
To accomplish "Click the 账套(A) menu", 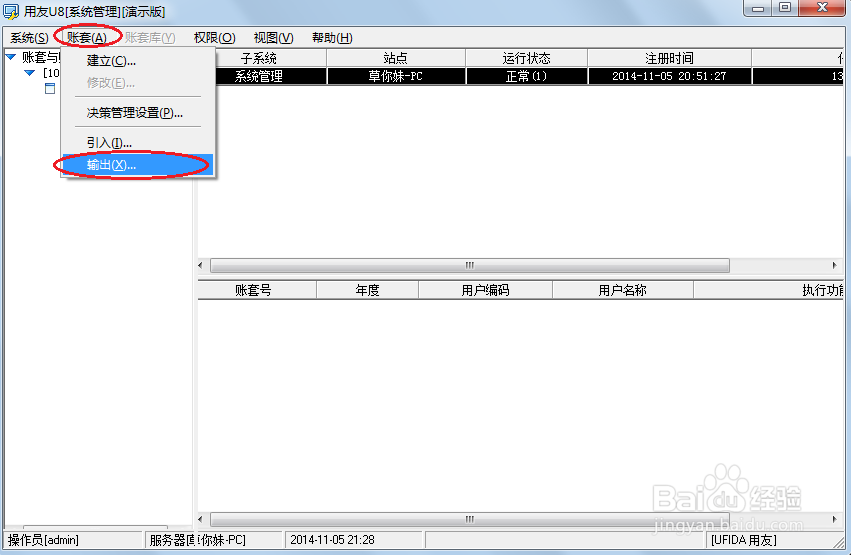I will pyautogui.click(x=87, y=38).
